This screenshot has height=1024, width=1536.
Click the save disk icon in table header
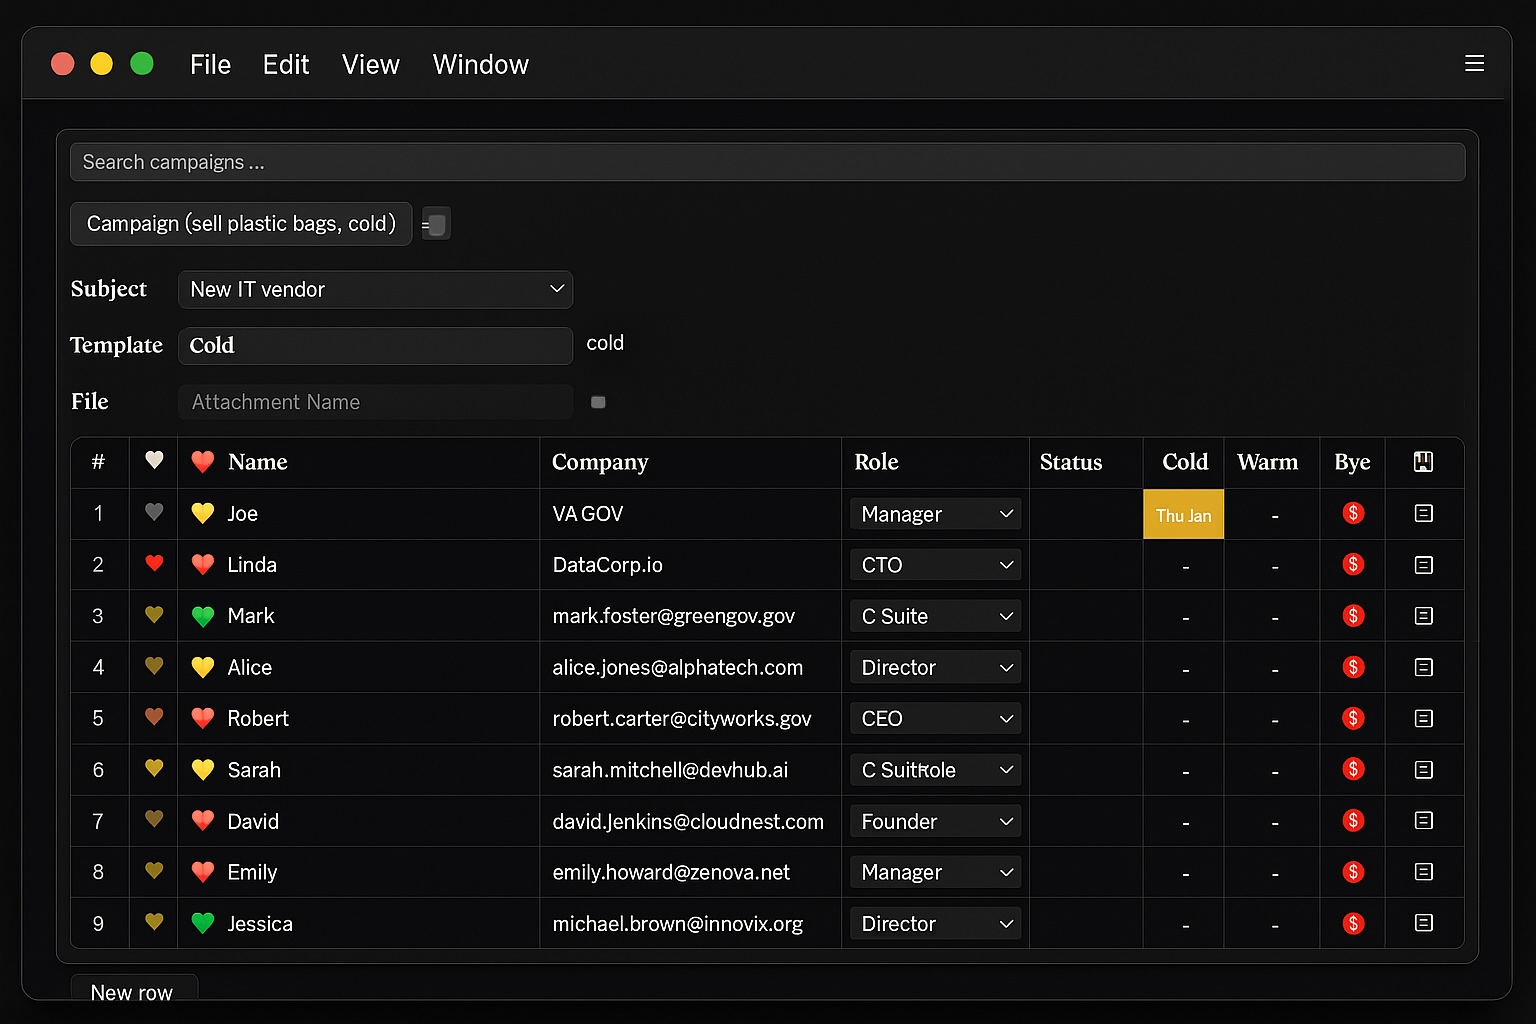[x=1424, y=462]
